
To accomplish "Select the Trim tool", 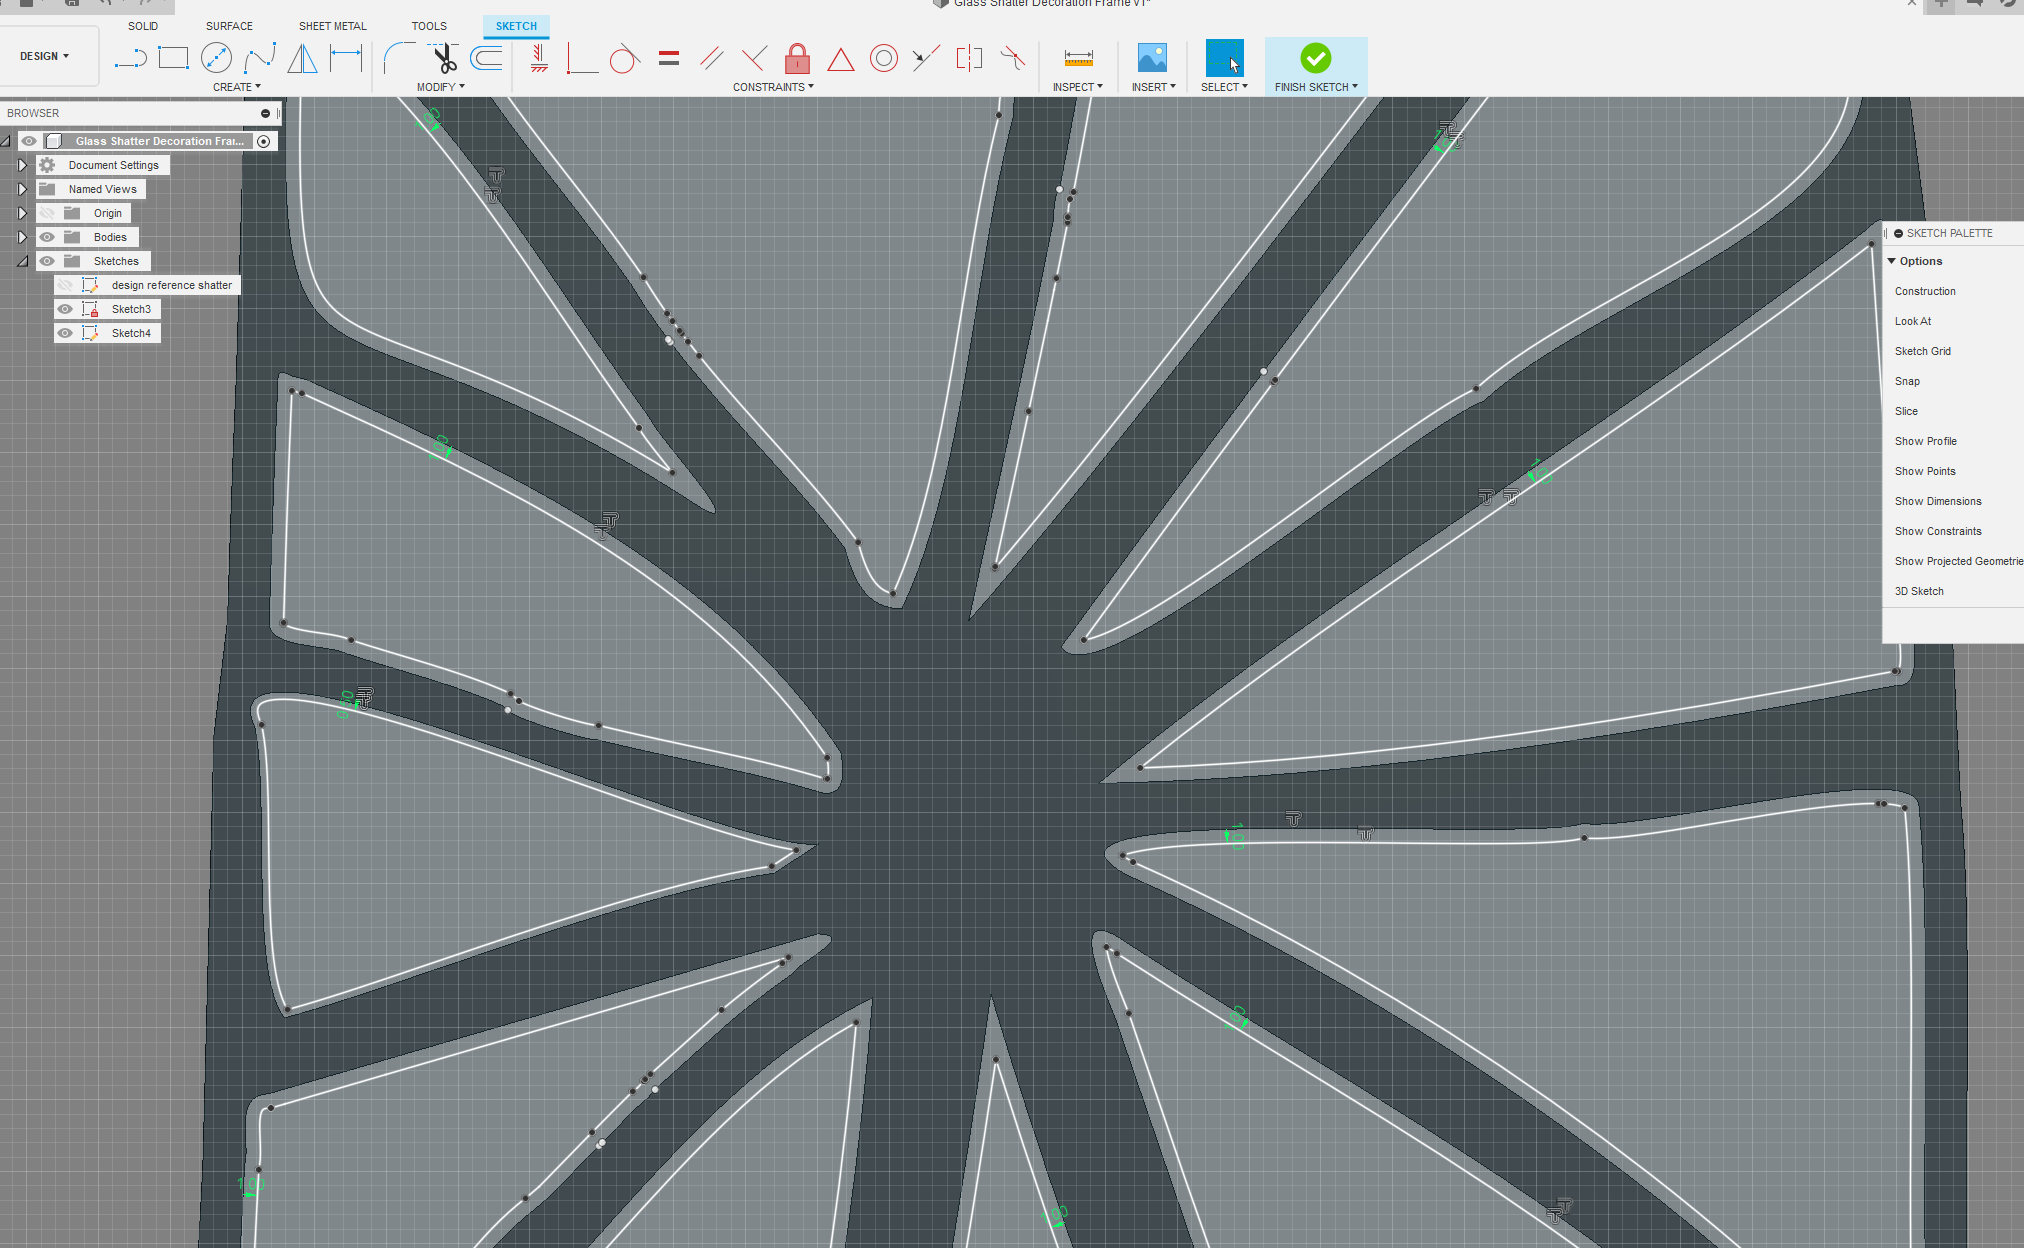I will pyautogui.click(x=444, y=57).
